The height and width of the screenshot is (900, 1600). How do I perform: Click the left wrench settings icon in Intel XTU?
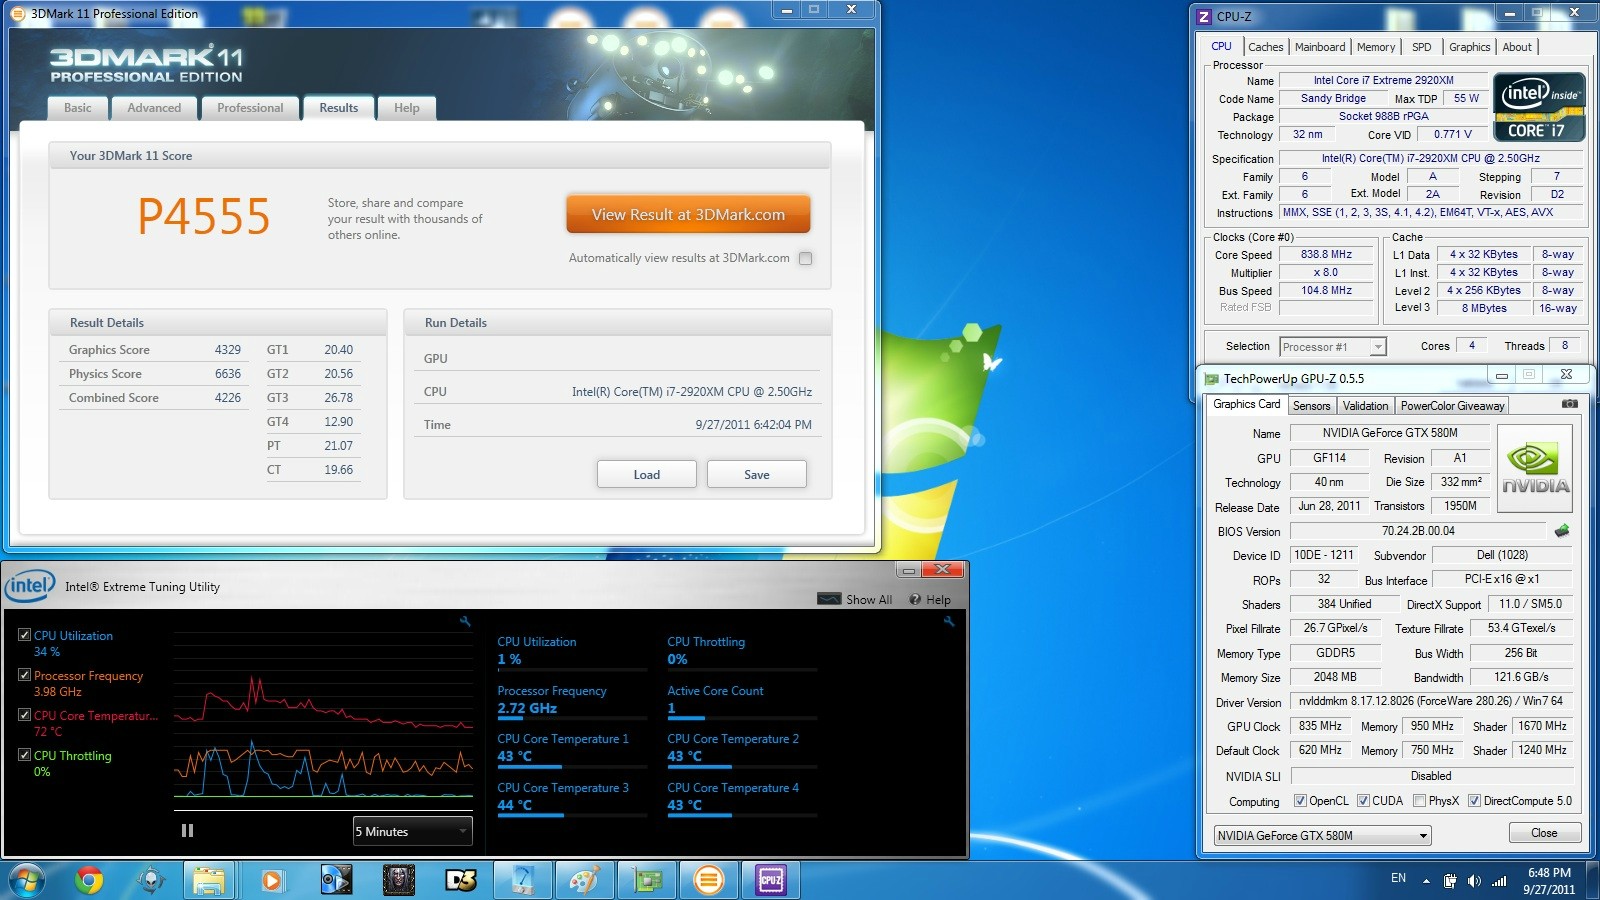click(x=465, y=621)
